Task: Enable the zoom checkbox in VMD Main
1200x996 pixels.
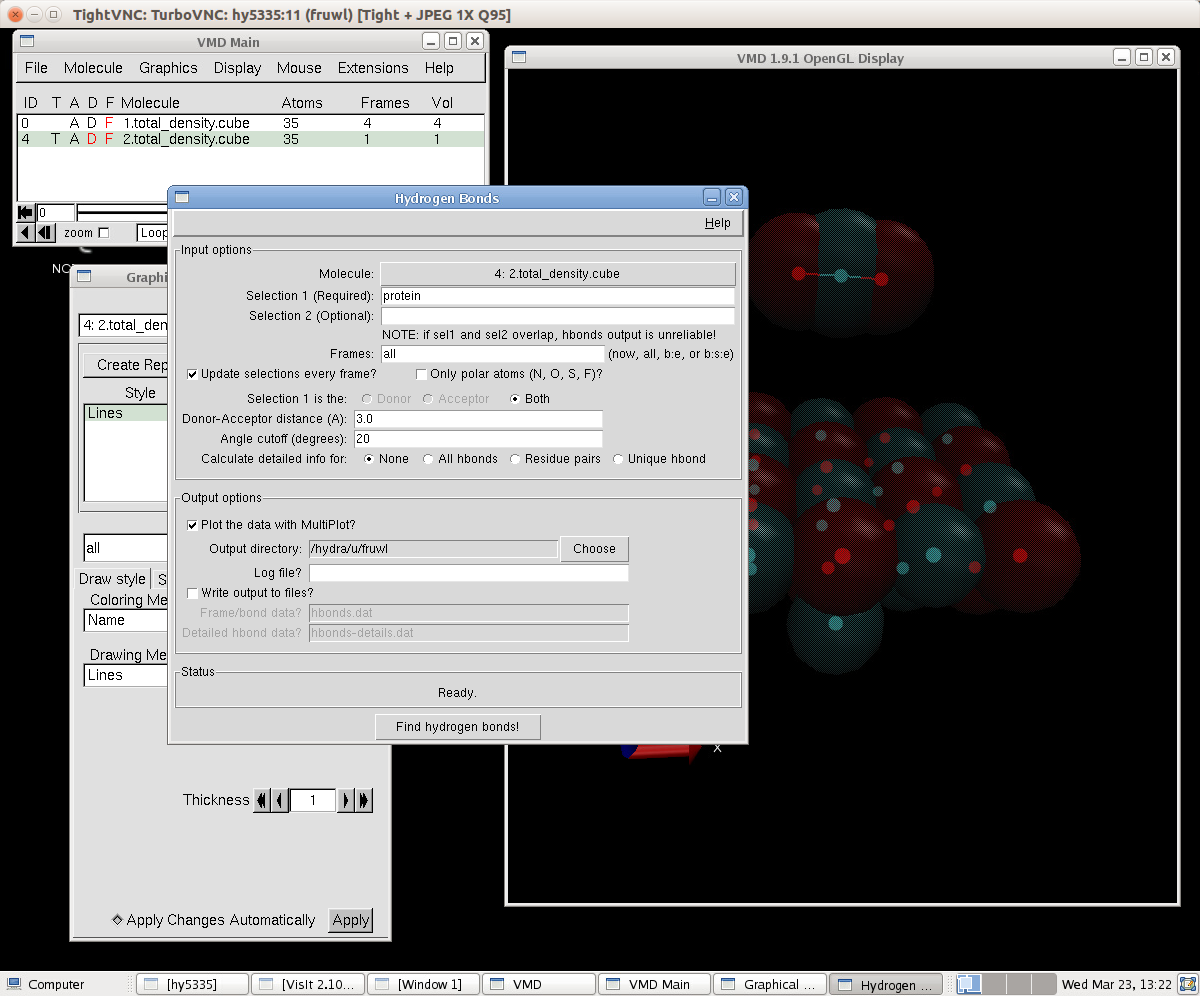Action: point(103,233)
